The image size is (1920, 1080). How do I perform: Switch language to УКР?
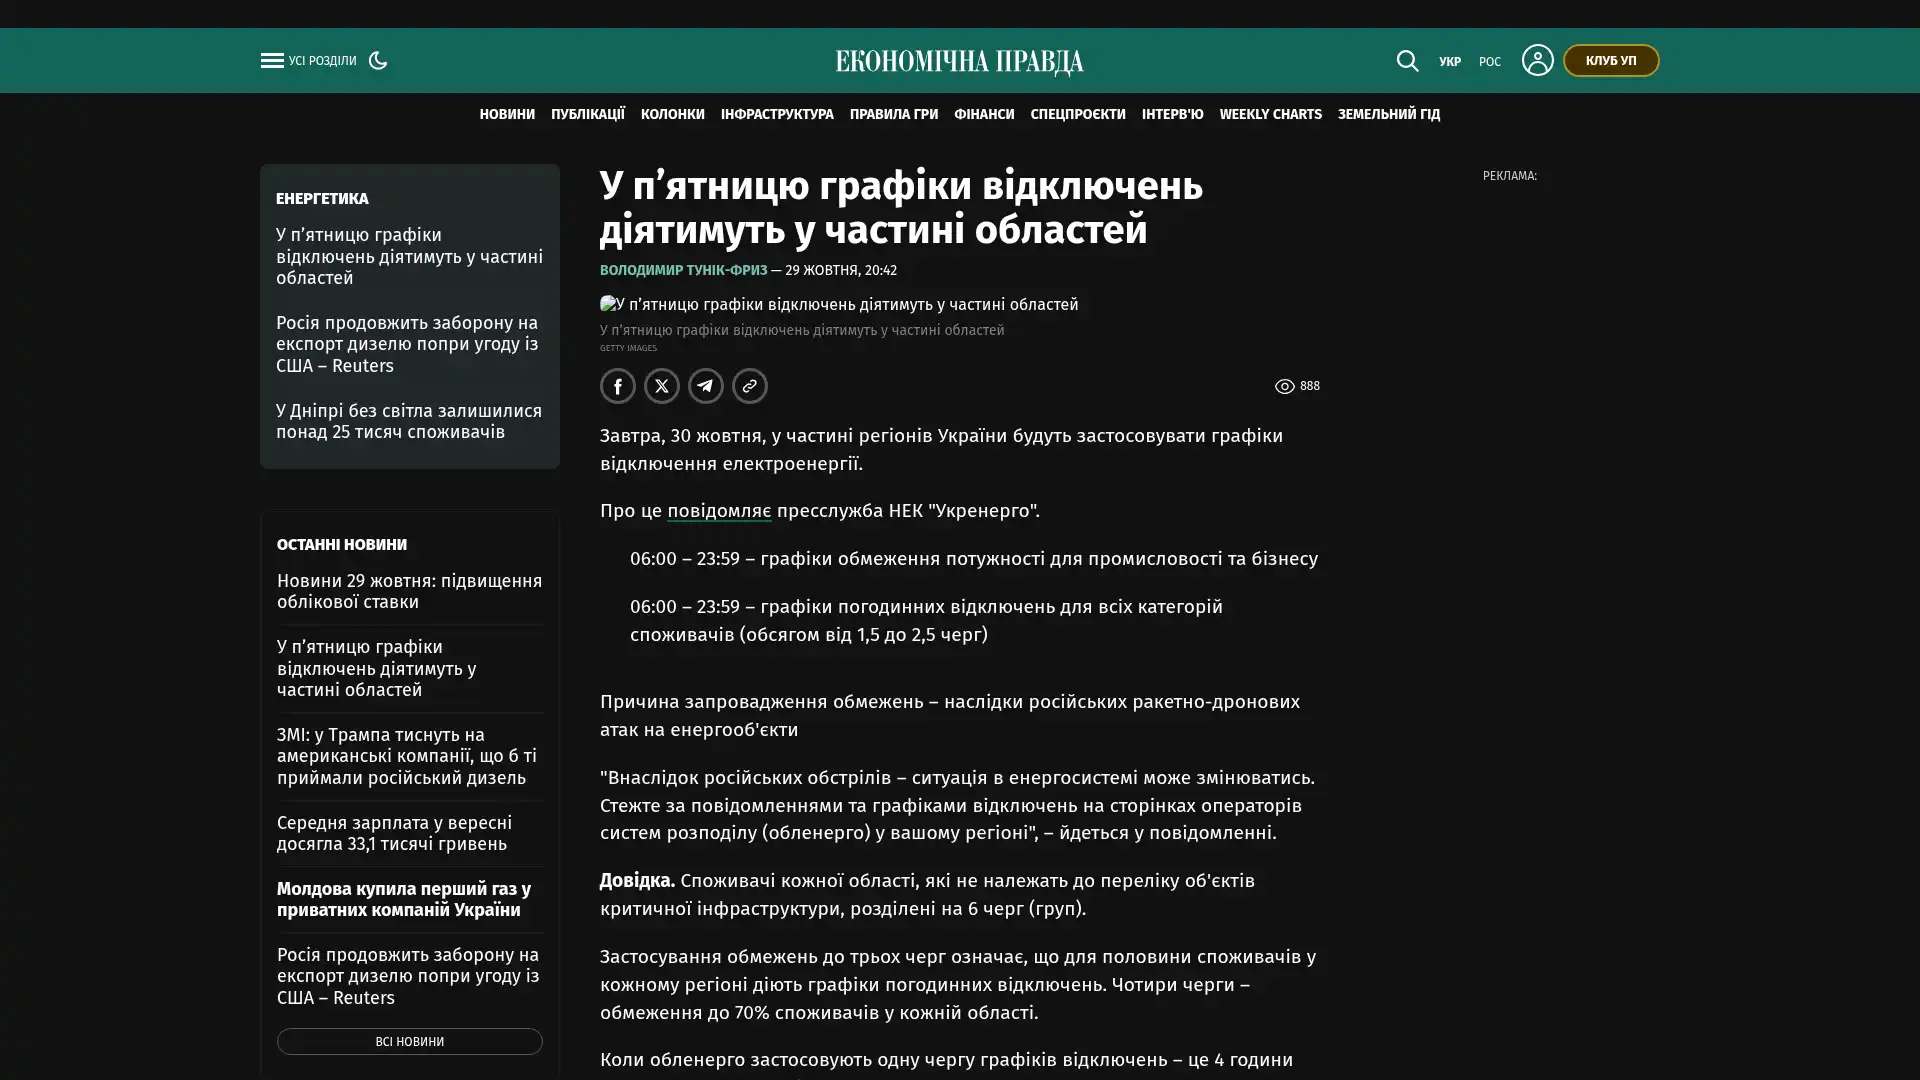(x=1450, y=62)
